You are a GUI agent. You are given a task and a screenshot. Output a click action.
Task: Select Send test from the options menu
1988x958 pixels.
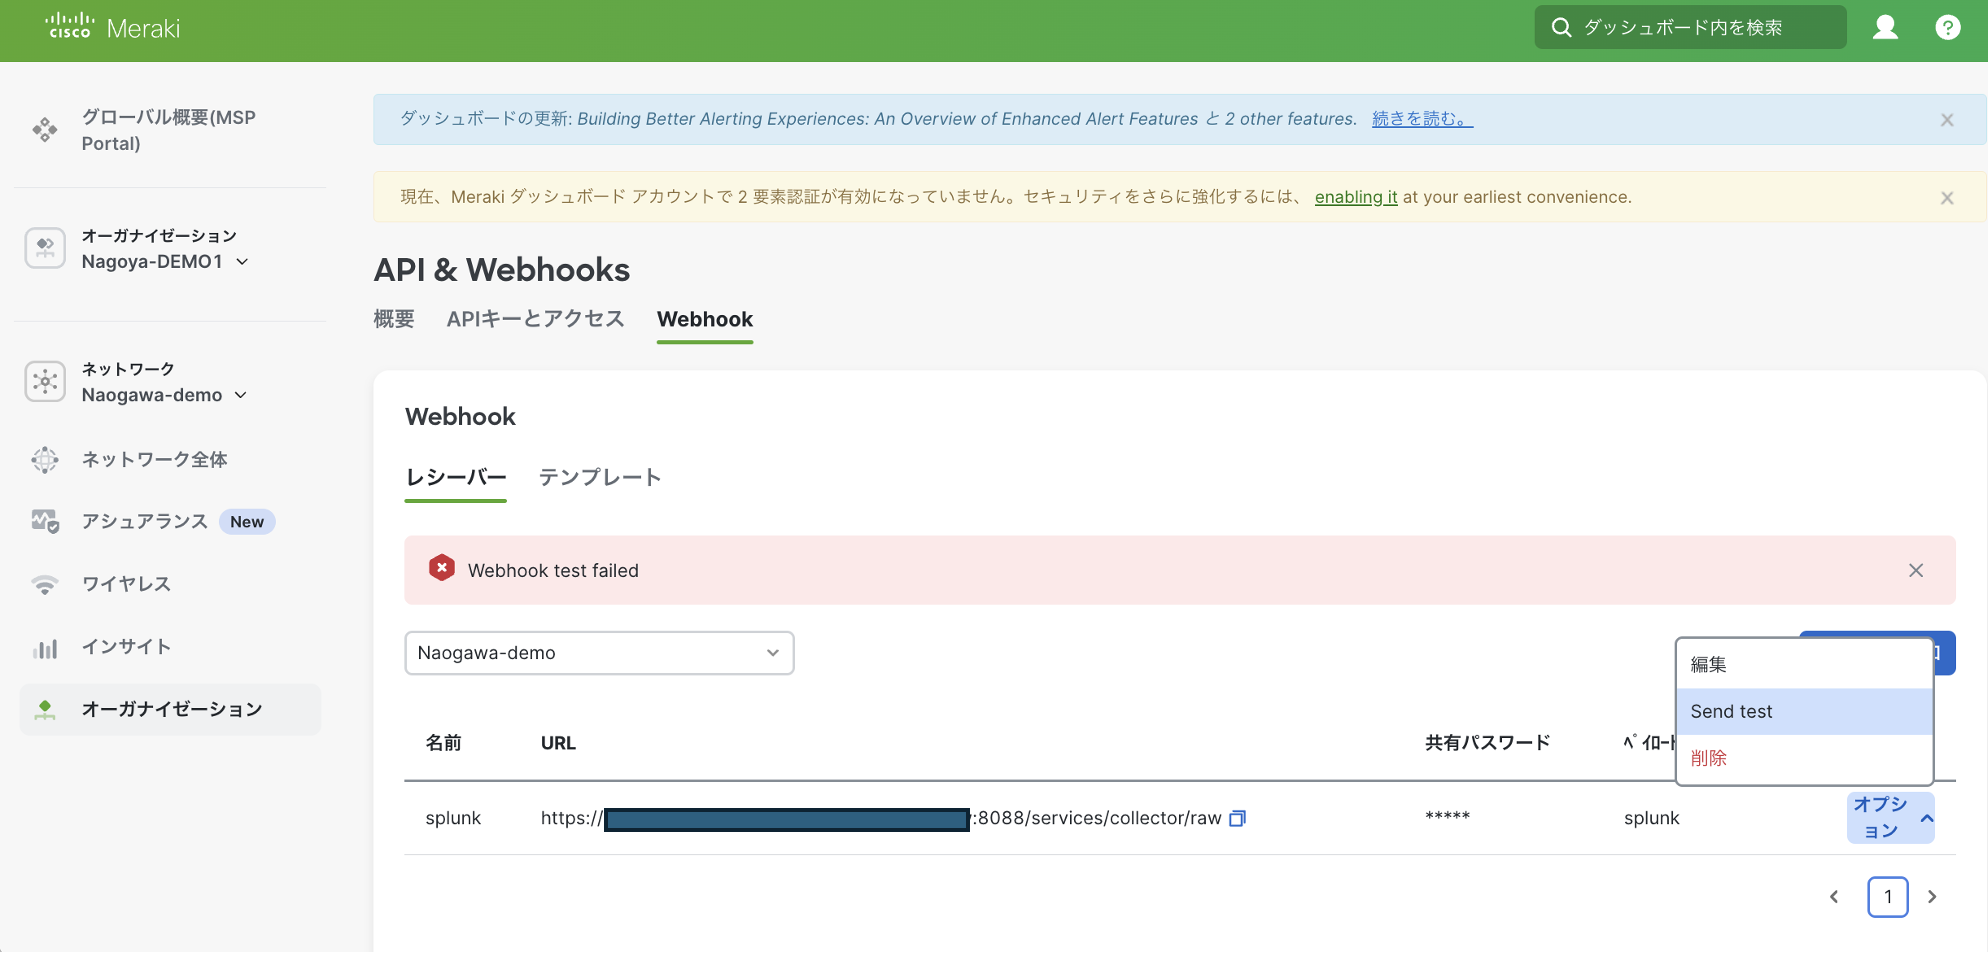1730,711
